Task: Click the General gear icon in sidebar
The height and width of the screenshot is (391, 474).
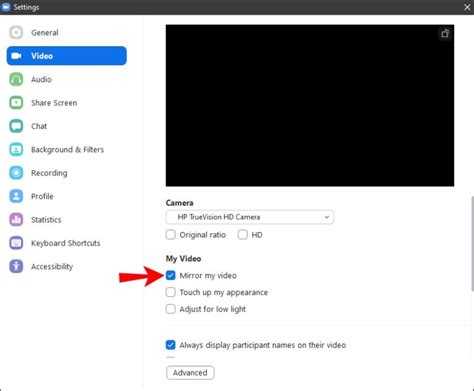Action: pyautogui.click(x=16, y=33)
